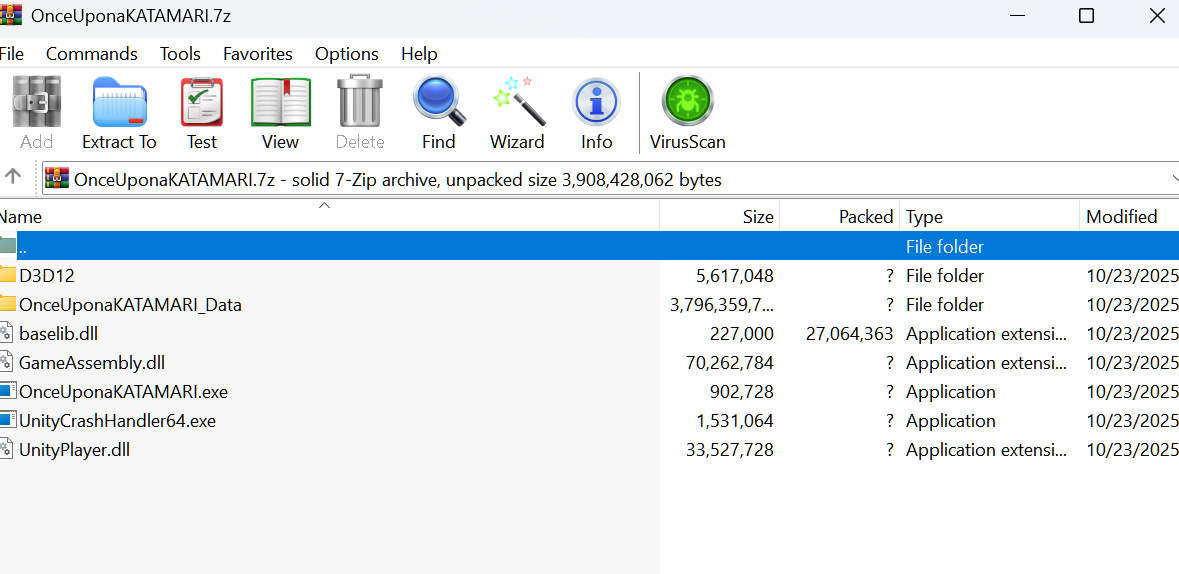Select UnityCrashHandler64.exe file name
This screenshot has height=574, width=1179.
pyautogui.click(x=117, y=421)
